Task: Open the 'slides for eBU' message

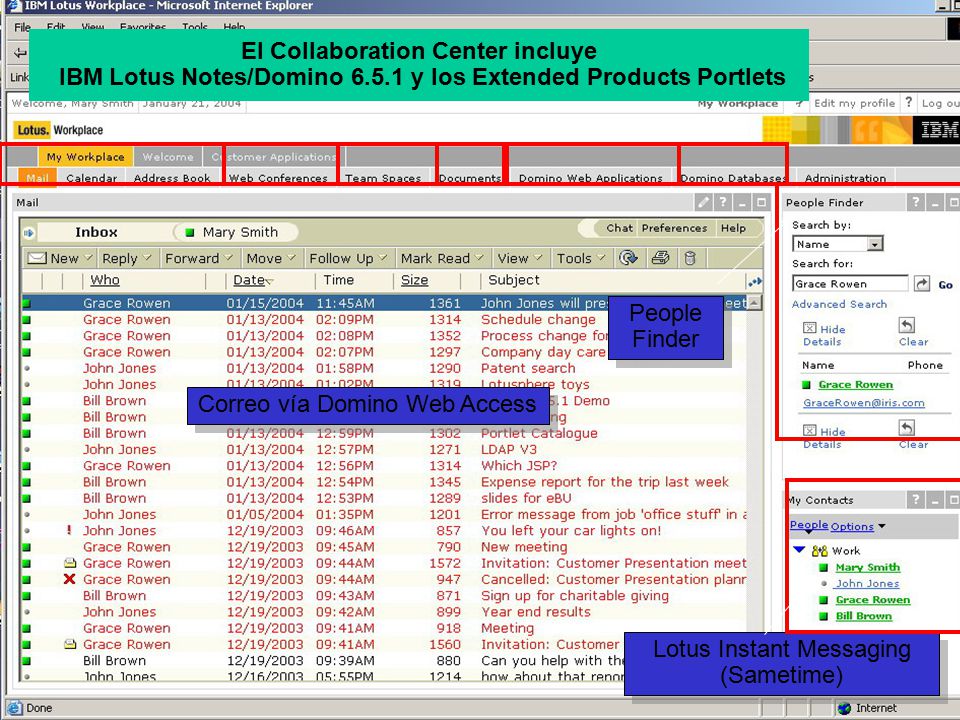Action: [x=384, y=498]
